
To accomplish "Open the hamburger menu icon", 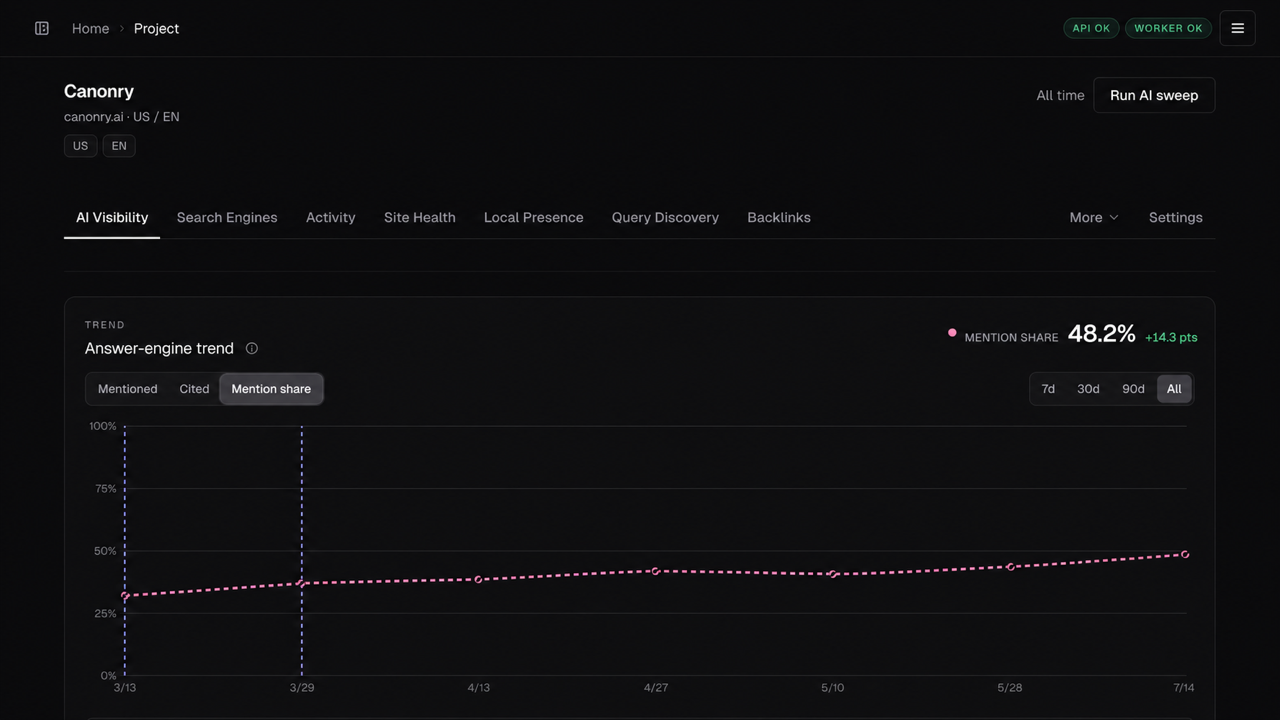I will click(1237, 28).
